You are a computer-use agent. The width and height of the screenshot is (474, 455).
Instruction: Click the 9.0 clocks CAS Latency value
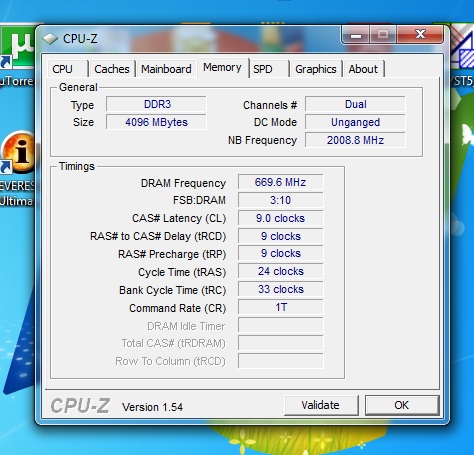pyautogui.click(x=281, y=218)
